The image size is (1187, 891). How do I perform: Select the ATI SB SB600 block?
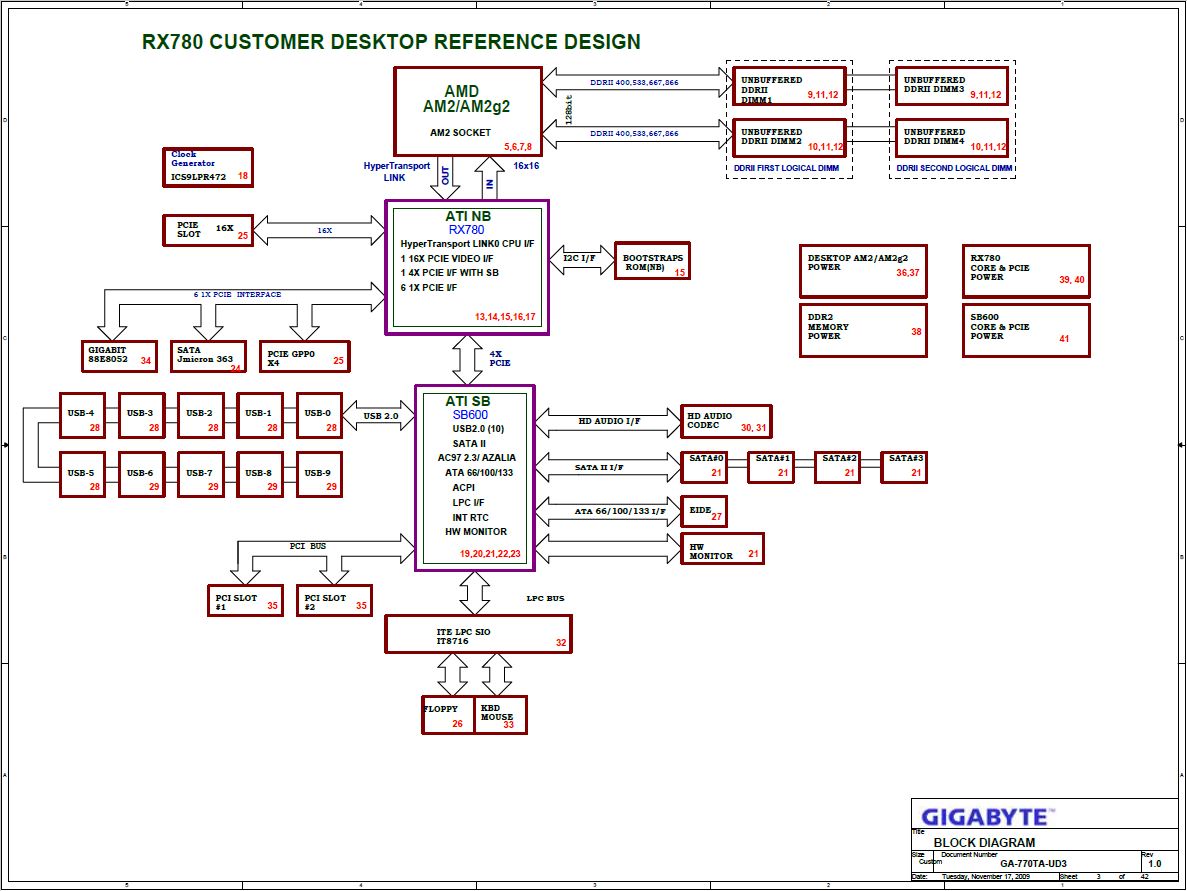(x=475, y=478)
